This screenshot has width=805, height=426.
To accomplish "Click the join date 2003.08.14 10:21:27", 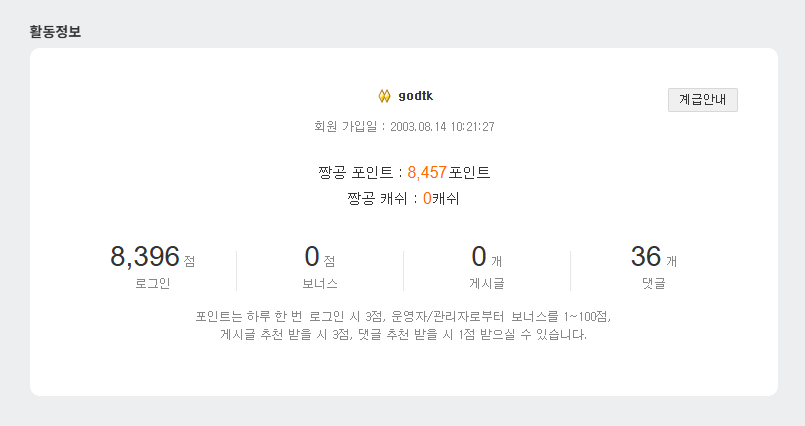I will [x=443, y=127].
